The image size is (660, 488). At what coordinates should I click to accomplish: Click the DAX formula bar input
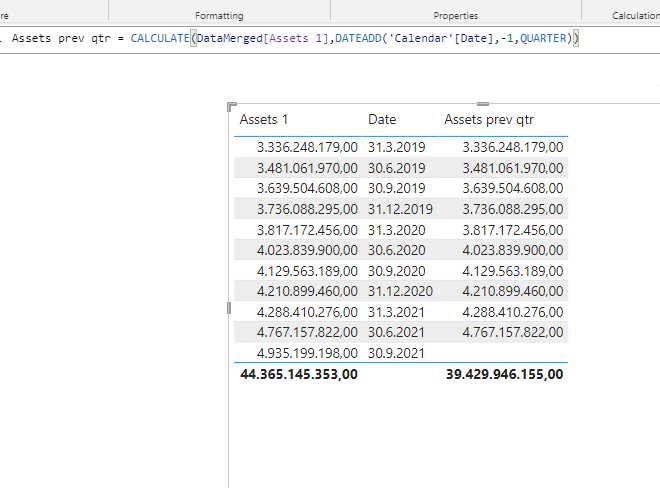tap(330, 39)
